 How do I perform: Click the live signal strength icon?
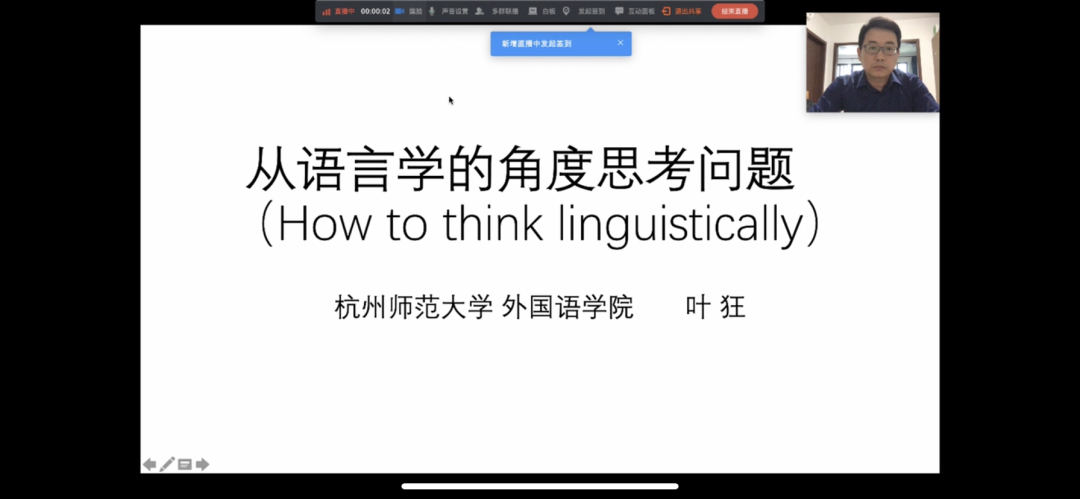point(326,11)
